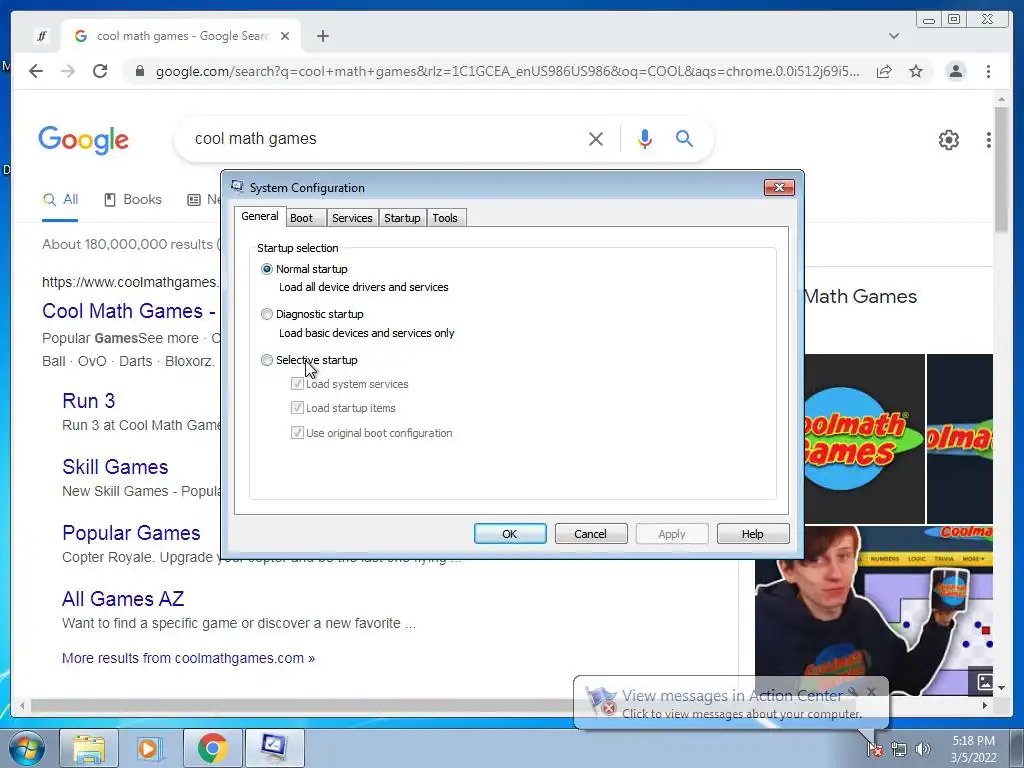Select System Configuration taskbar icon
This screenshot has width=1024, height=768.
[274, 748]
